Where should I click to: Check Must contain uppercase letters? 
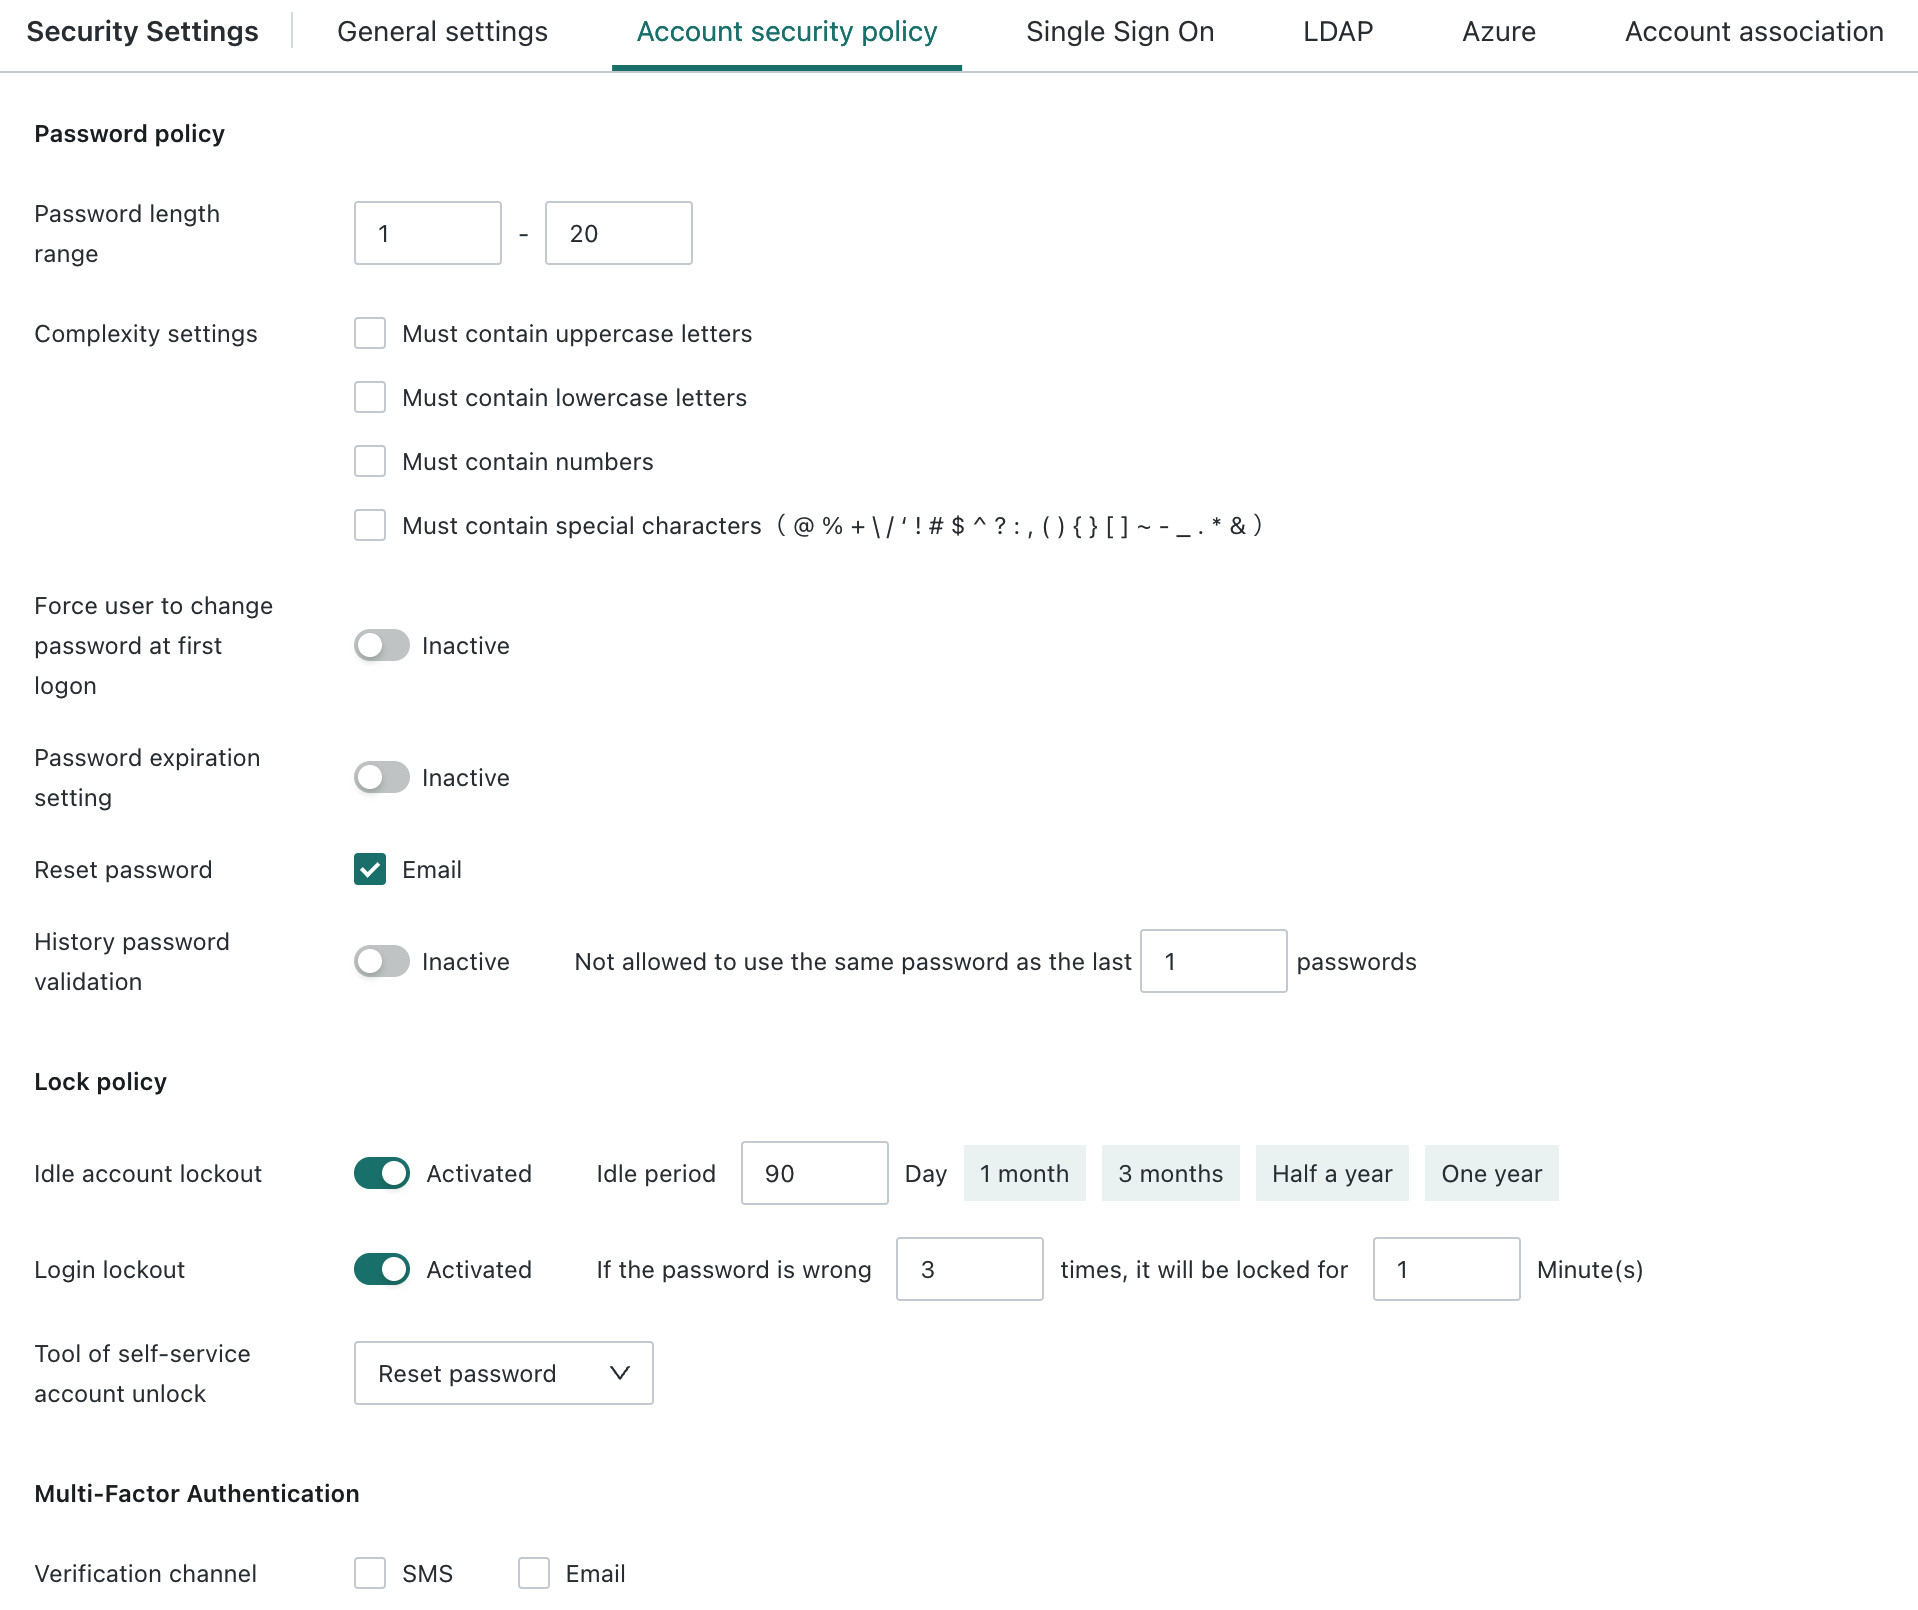pyautogui.click(x=370, y=333)
